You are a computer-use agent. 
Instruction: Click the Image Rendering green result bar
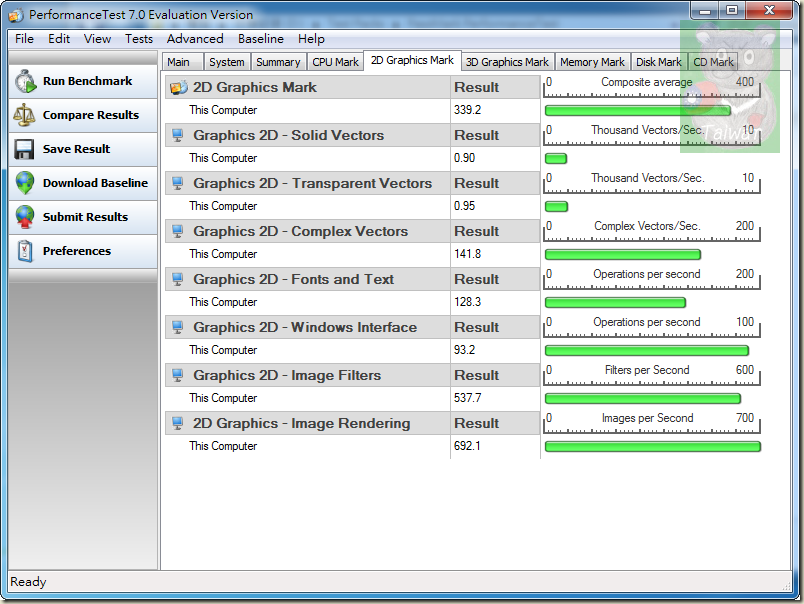652,447
